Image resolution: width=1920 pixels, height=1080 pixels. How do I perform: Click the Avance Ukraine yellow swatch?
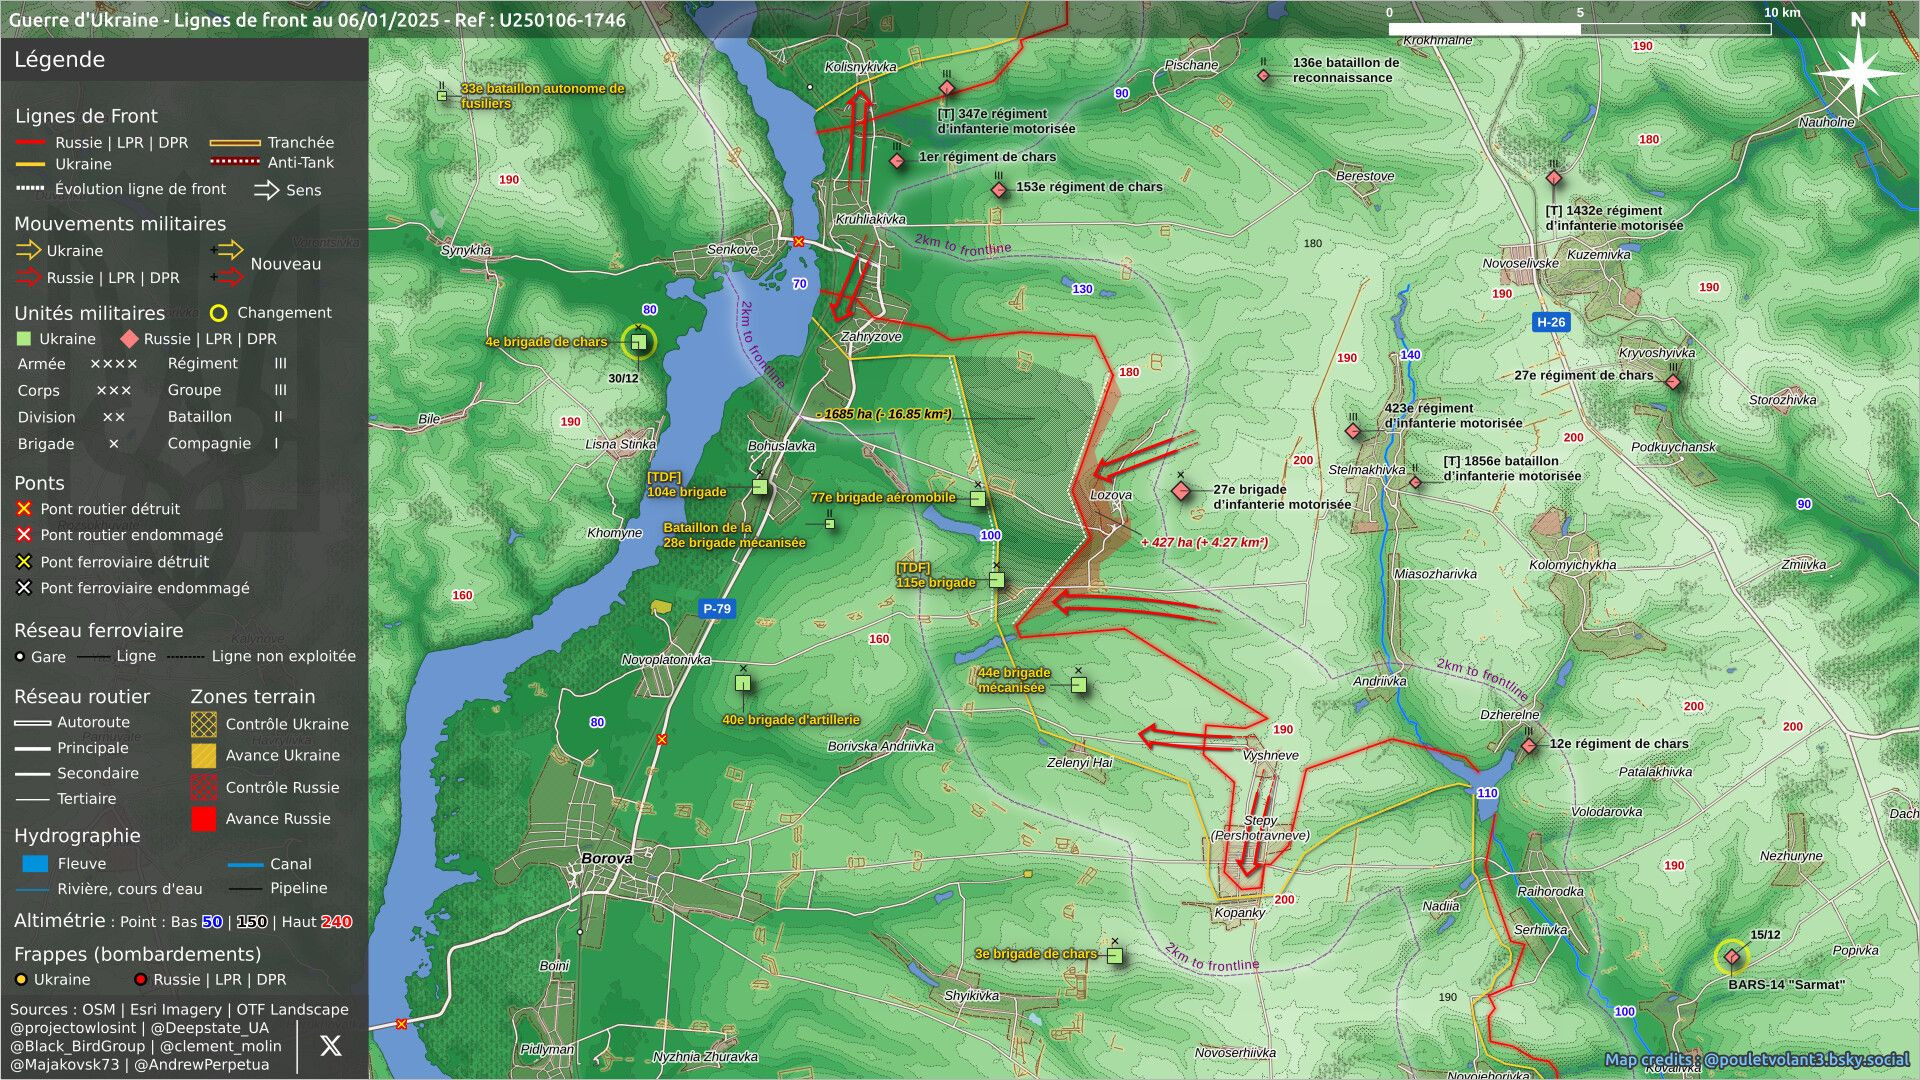[204, 755]
